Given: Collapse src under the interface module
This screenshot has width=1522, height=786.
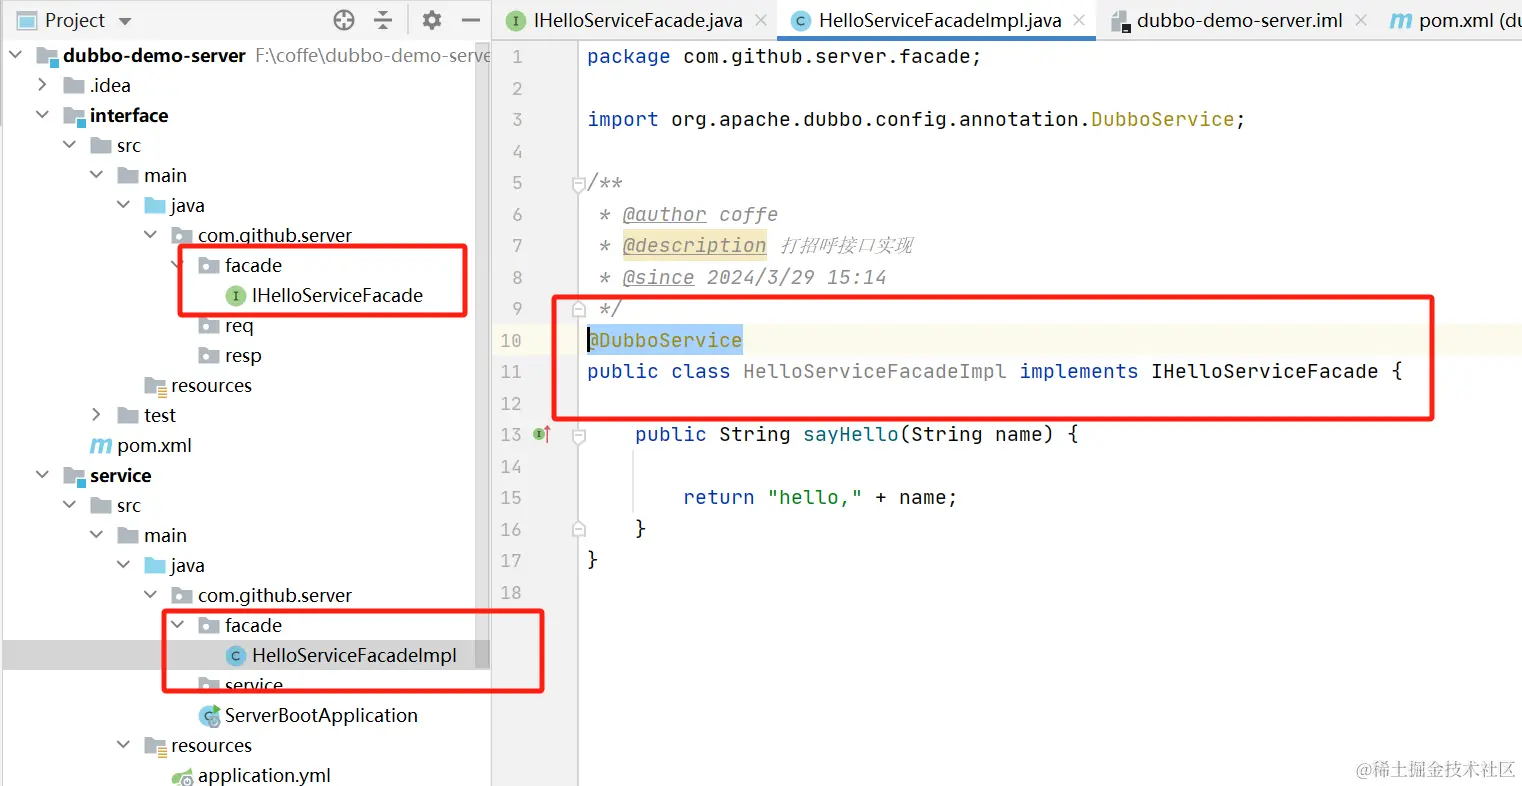Looking at the screenshot, I should point(69,145).
